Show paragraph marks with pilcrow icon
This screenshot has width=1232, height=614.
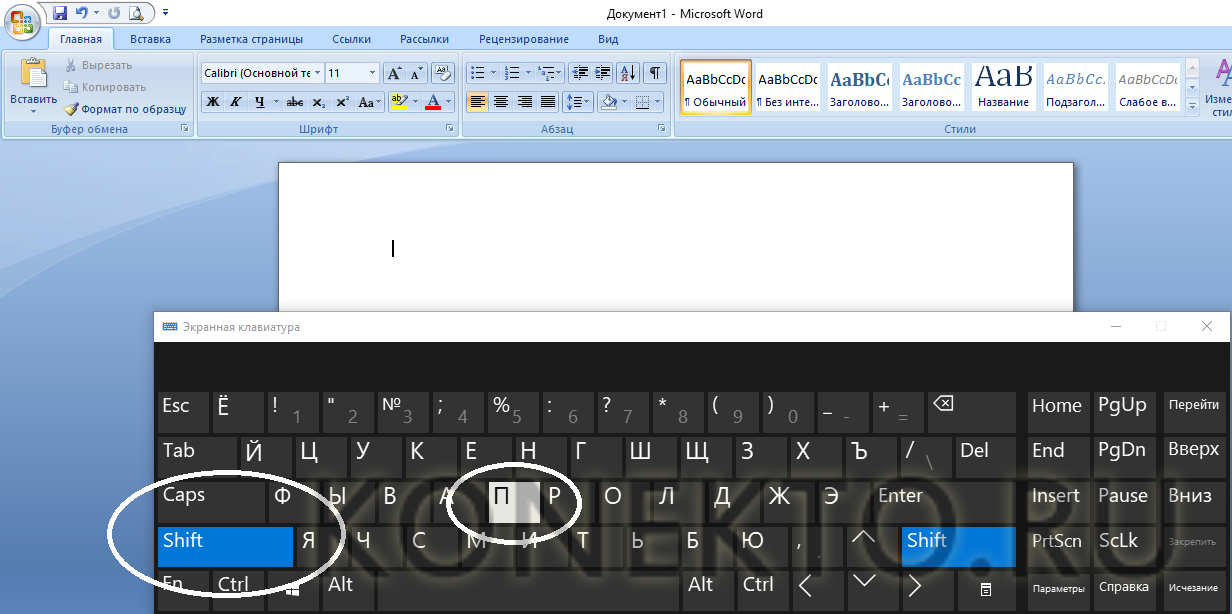tap(655, 73)
